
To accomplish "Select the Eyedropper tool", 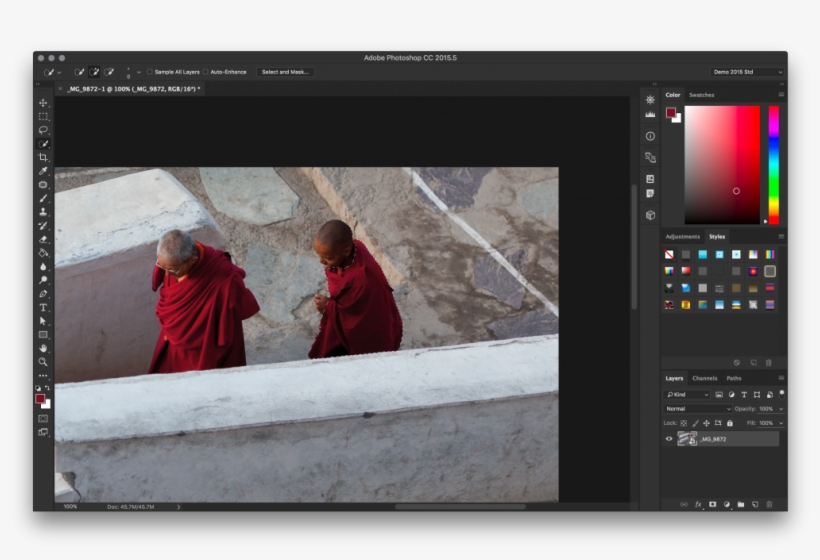I will pyautogui.click(x=43, y=171).
